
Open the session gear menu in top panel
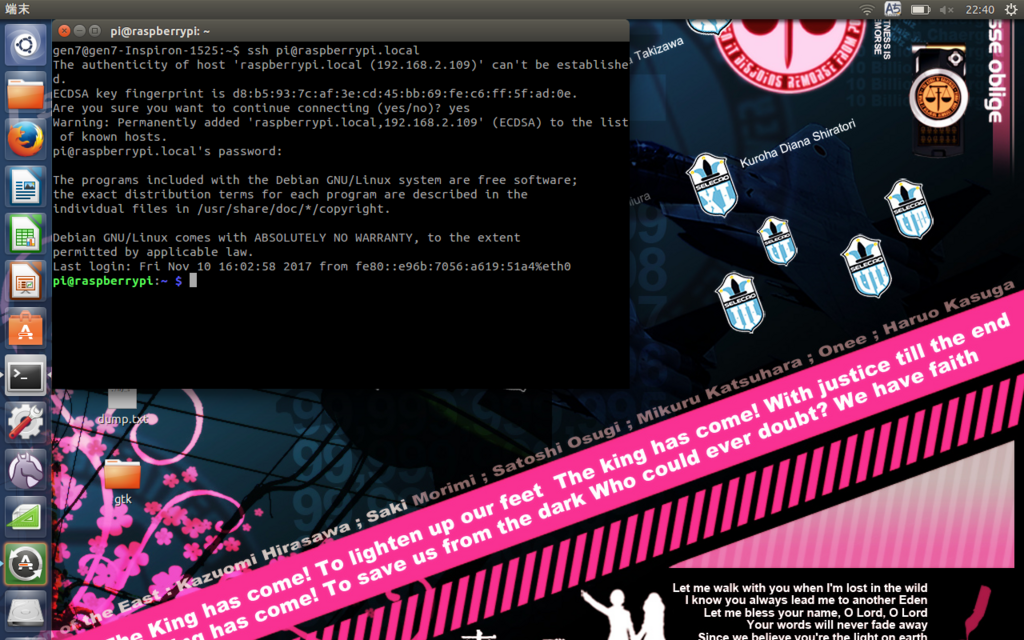tap(1010, 9)
